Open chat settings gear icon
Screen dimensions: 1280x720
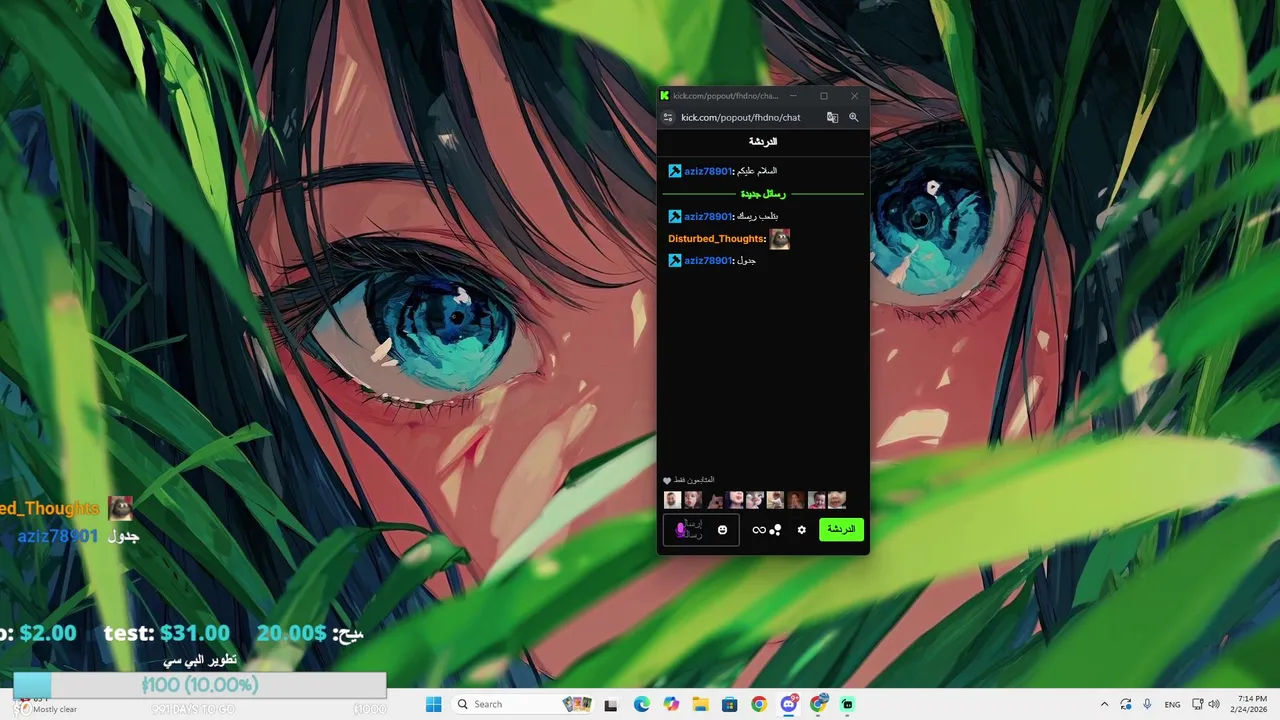click(x=801, y=530)
